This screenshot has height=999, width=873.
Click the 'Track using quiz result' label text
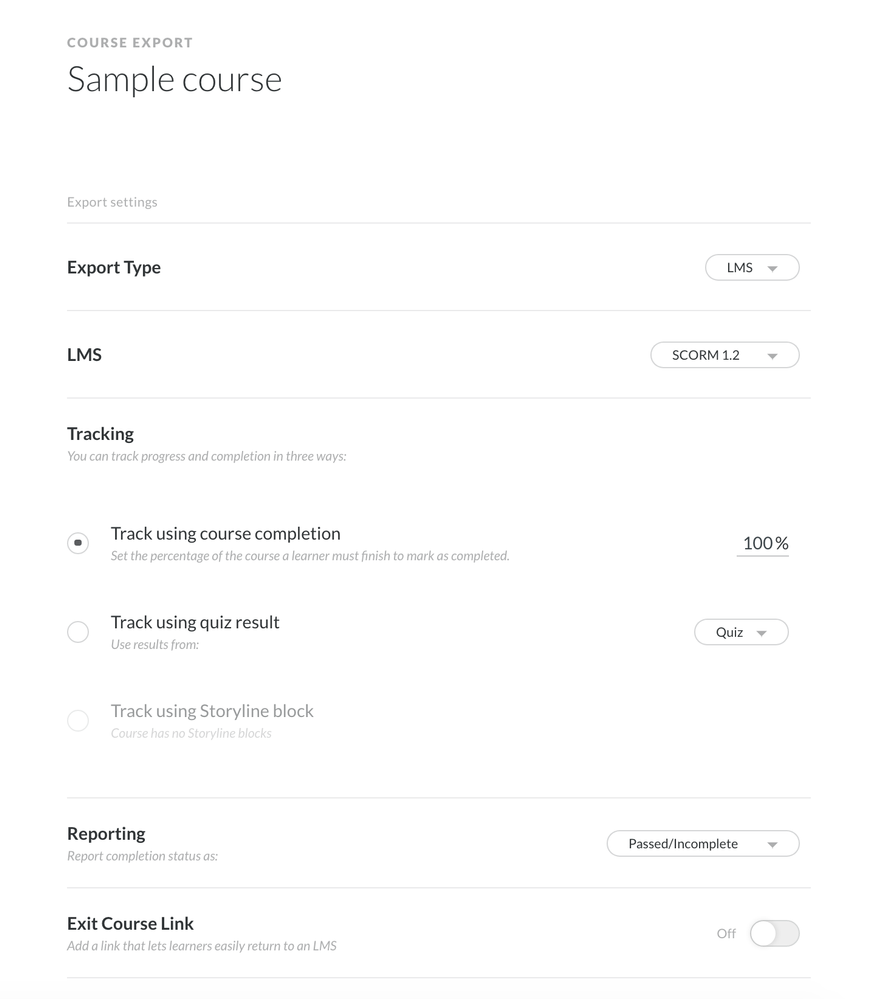point(195,622)
